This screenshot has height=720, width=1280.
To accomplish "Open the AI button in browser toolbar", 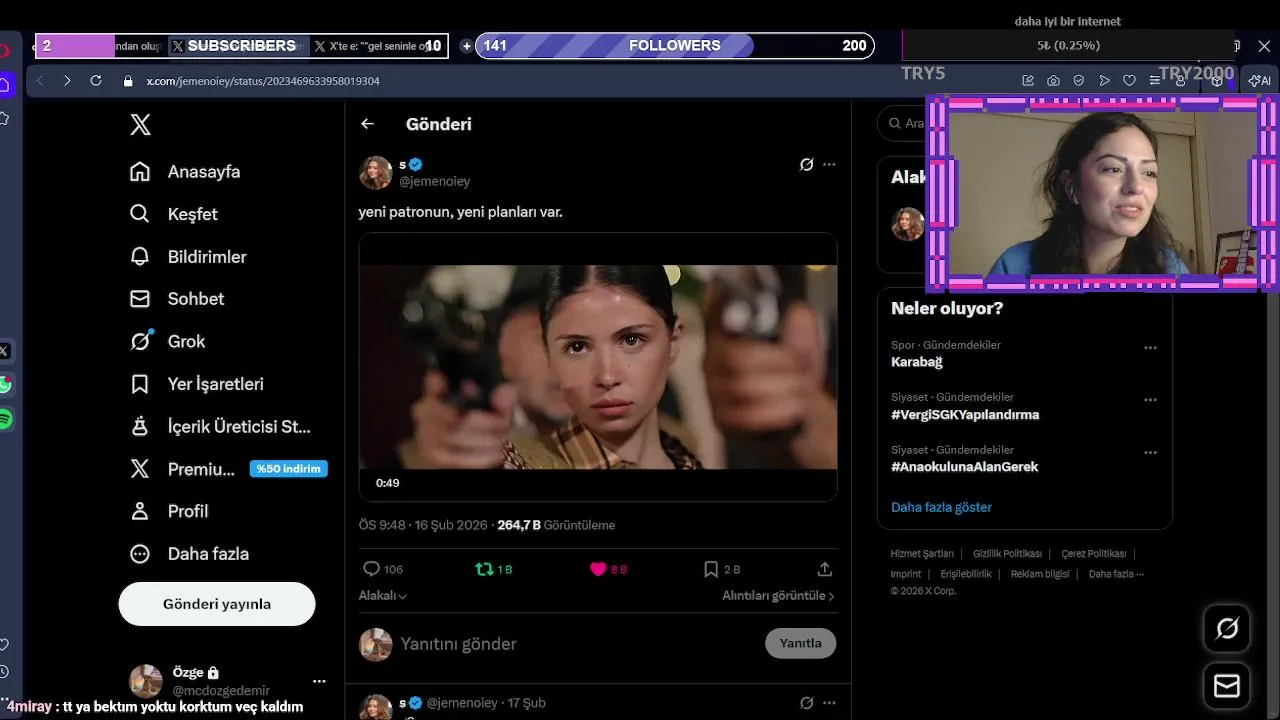I will pyautogui.click(x=1260, y=81).
